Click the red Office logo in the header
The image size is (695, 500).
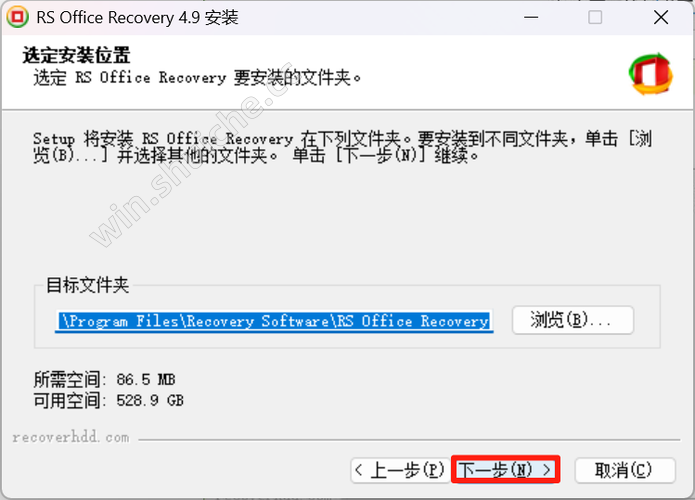coord(651,74)
